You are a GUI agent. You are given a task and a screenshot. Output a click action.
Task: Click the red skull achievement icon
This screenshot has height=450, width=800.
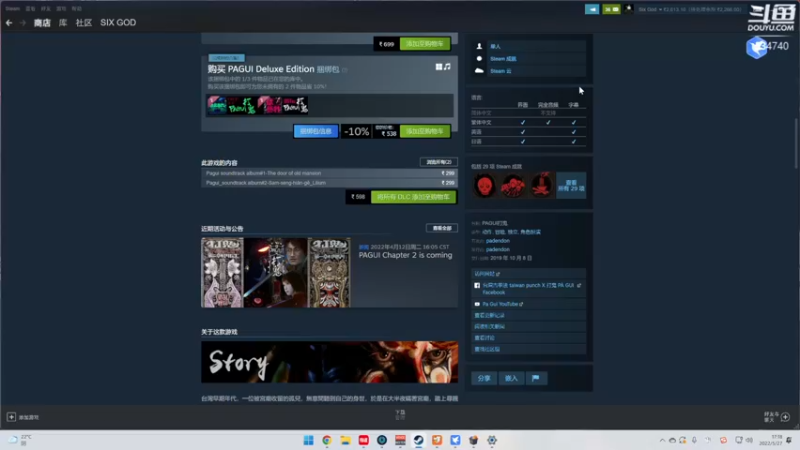[x=485, y=185]
